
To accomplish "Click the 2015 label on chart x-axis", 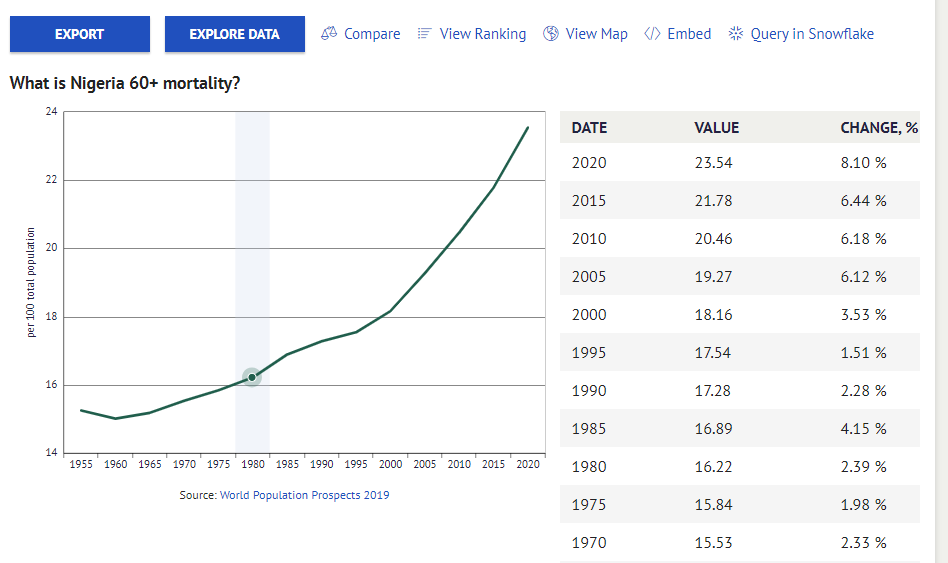I will pos(493,464).
